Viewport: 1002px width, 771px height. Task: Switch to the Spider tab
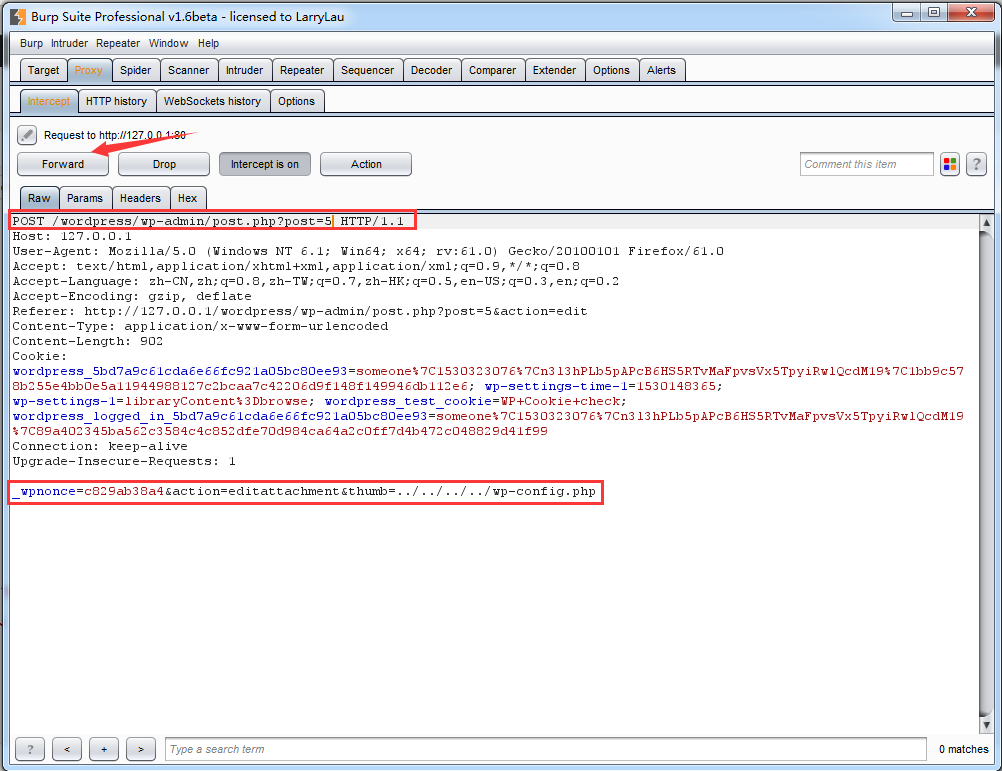click(x=135, y=70)
